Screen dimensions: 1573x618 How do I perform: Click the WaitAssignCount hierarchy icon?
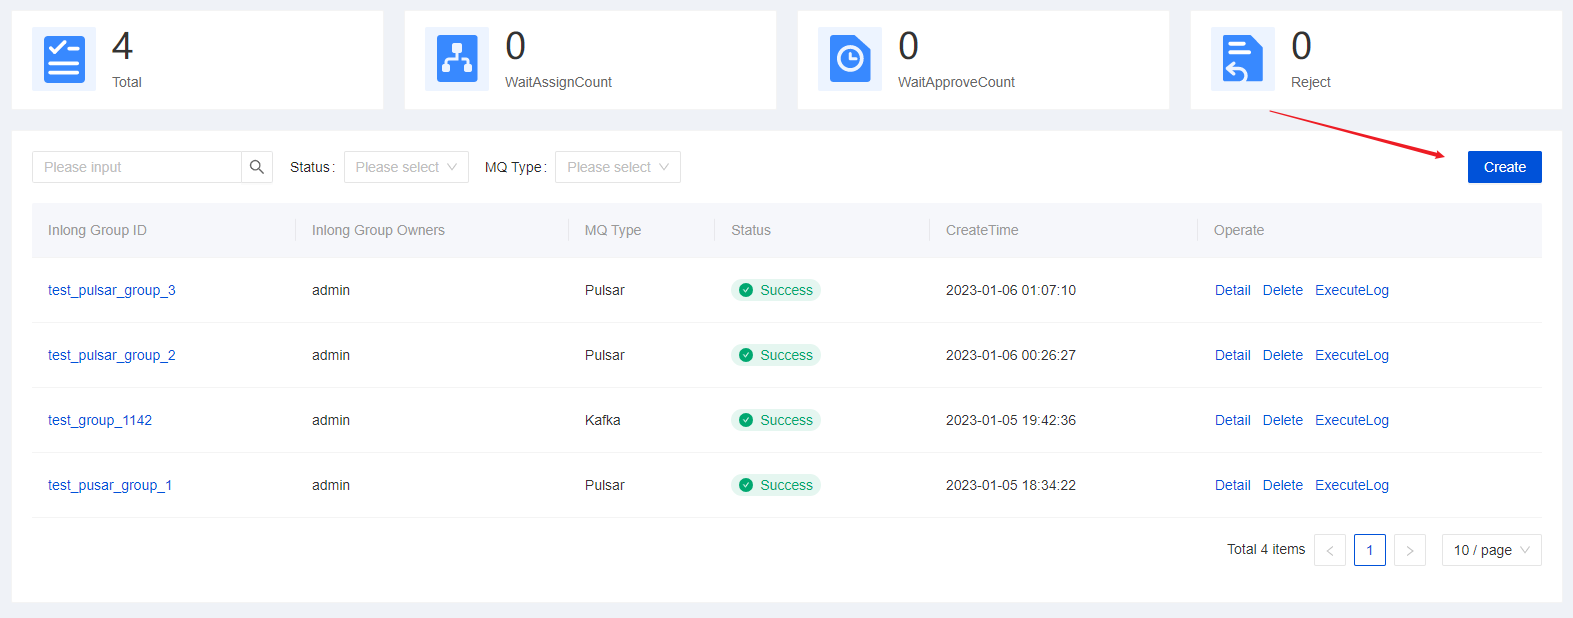click(x=457, y=59)
